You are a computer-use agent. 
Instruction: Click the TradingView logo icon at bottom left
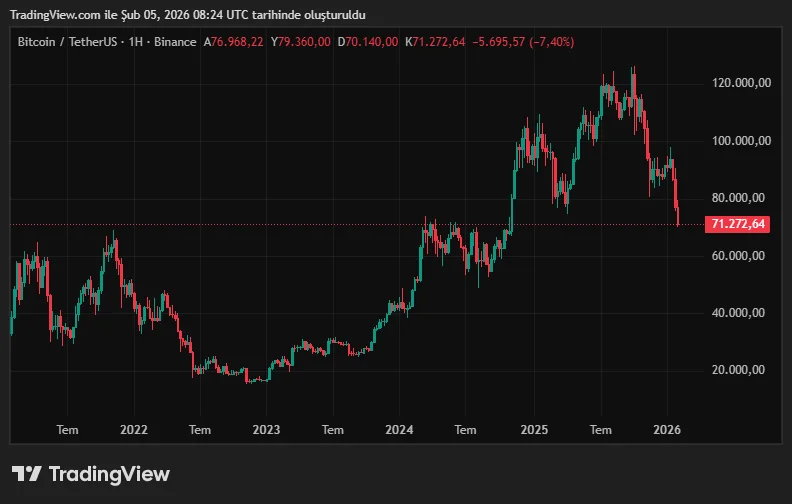pos(27,474)
